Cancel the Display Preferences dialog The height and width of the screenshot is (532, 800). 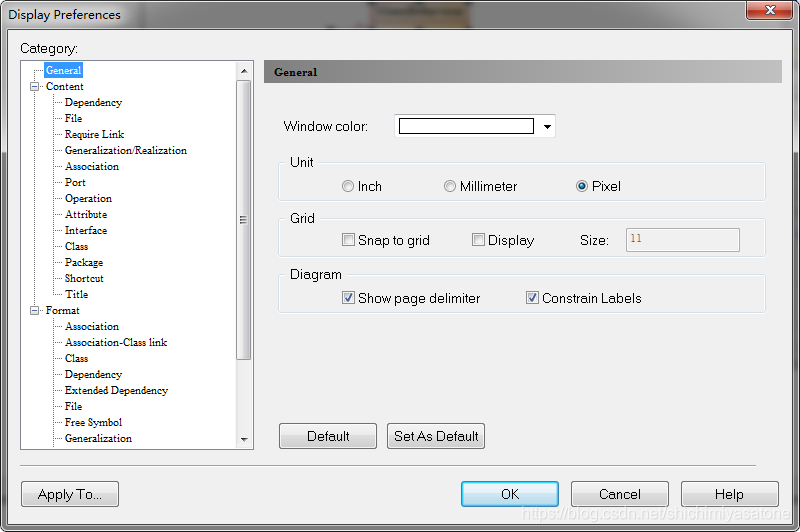pyautogui.click(x=619, y=494)
